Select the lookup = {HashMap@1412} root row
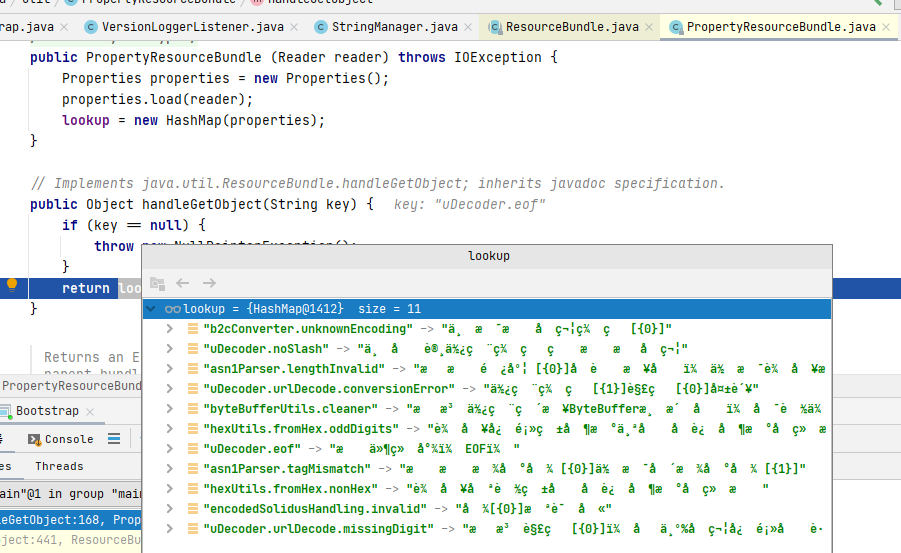Screen dimensions: 901x553 point(487,309)
